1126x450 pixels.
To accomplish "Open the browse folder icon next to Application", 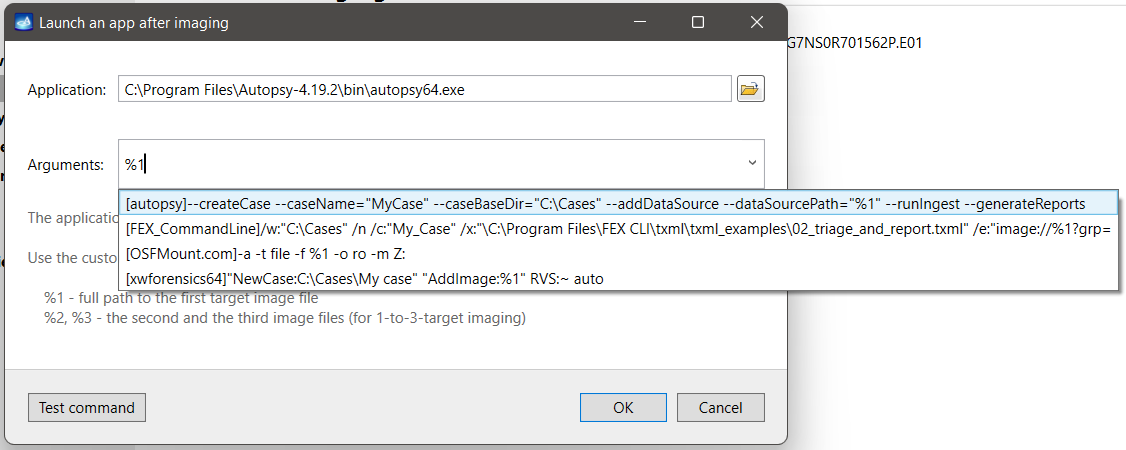I will (x=750, y=90).
